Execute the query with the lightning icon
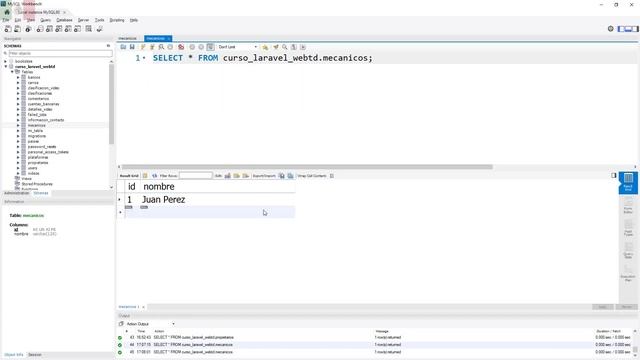Screen dimensions: 640x360 (143, 47)
